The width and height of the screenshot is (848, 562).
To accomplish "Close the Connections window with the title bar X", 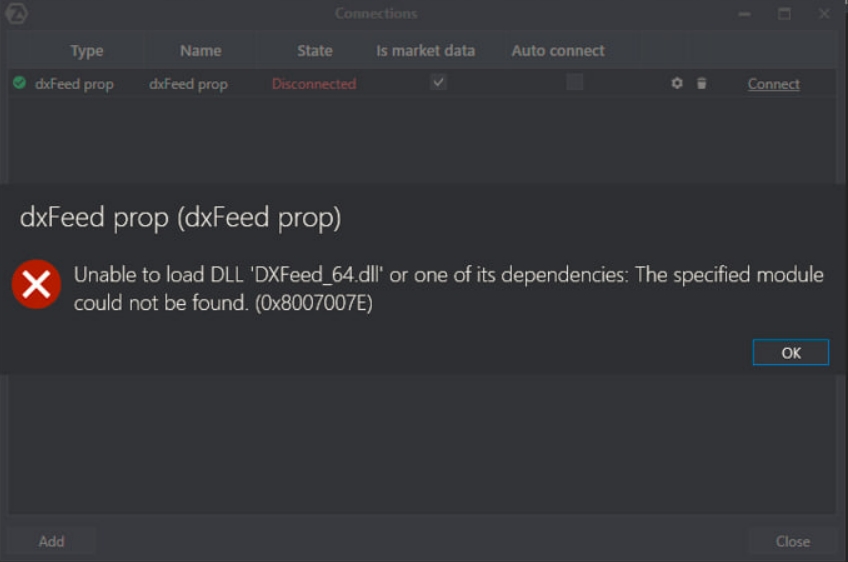I will (x=824, y=14).
